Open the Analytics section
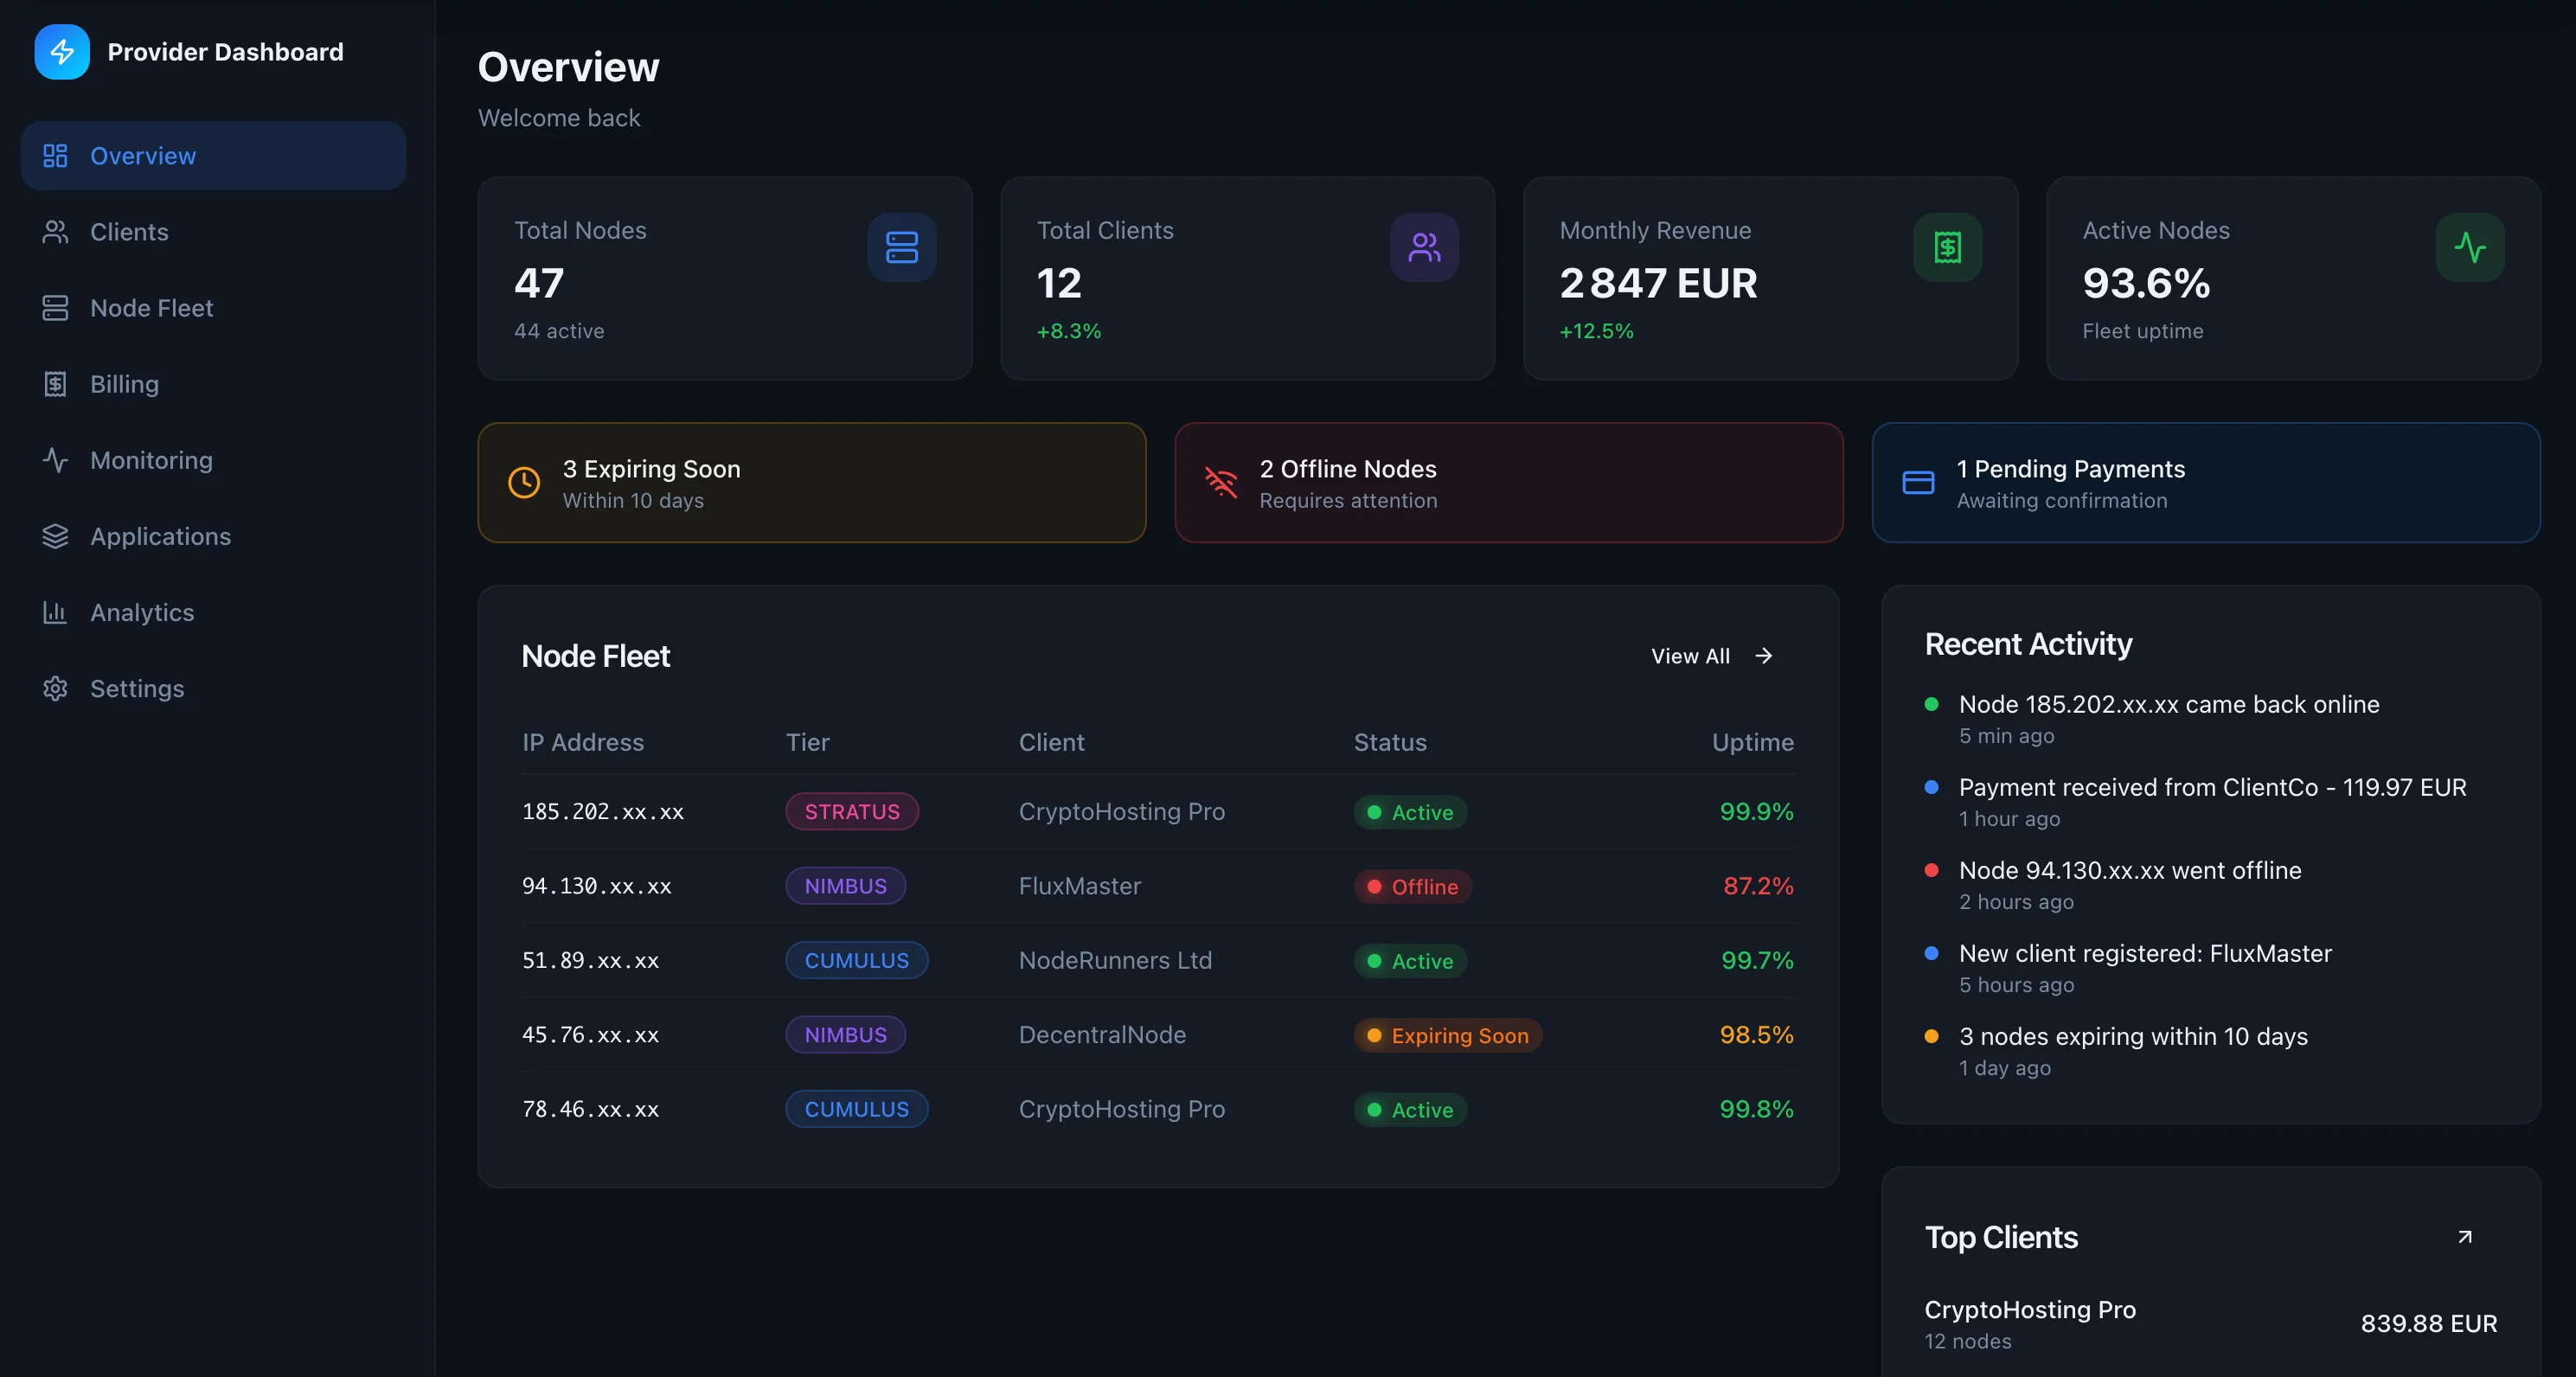The image size is (2576, 1377). (x=142, y=612)
